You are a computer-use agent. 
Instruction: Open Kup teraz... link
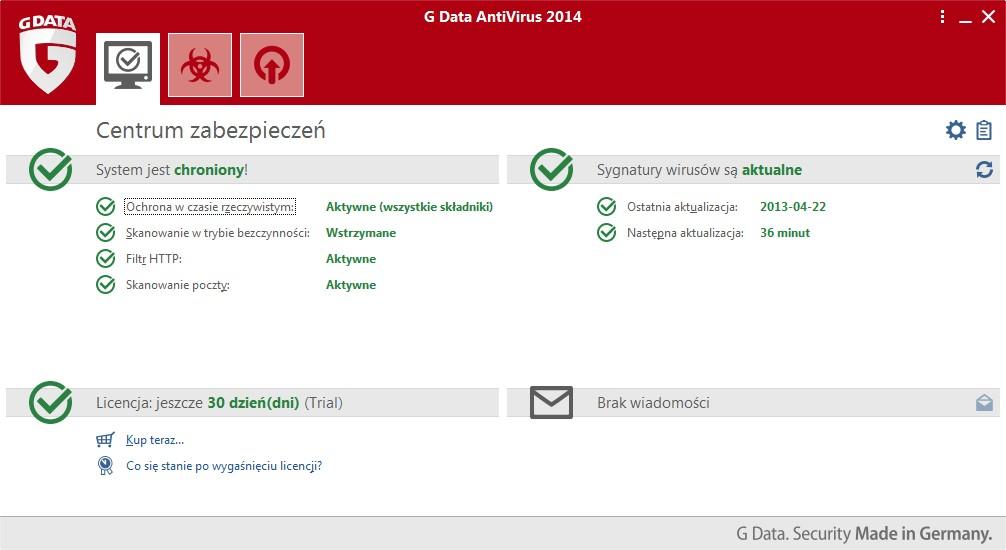click(x=155, y=440)
